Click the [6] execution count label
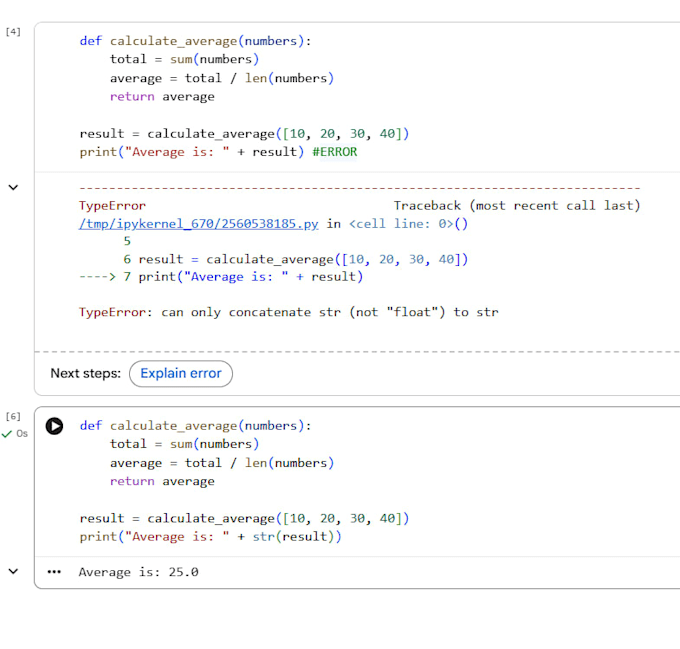This screenshot has width=680, height=649. (13, 417)
